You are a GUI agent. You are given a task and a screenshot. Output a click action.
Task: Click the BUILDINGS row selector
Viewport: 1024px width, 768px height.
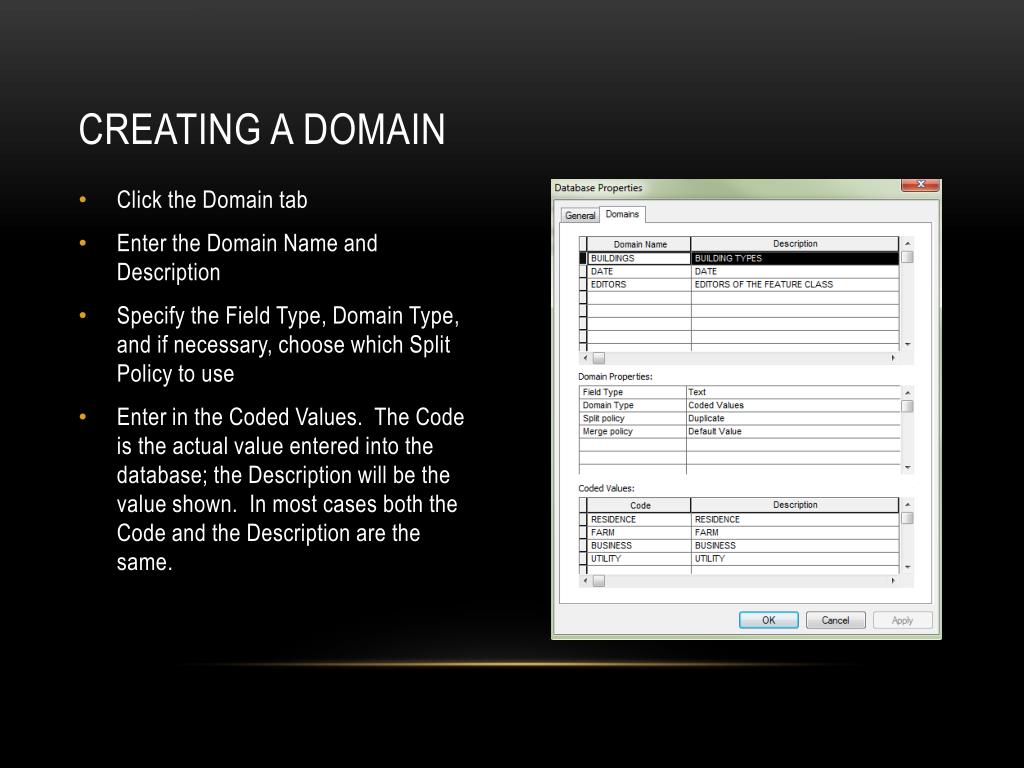click(x=583, y=258)
